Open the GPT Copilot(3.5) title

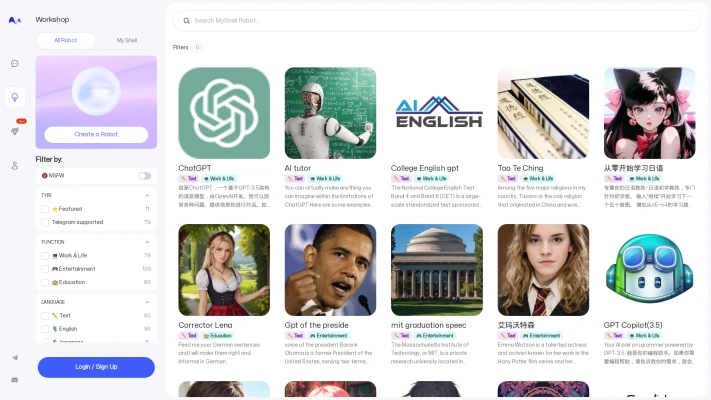point(633,325)
